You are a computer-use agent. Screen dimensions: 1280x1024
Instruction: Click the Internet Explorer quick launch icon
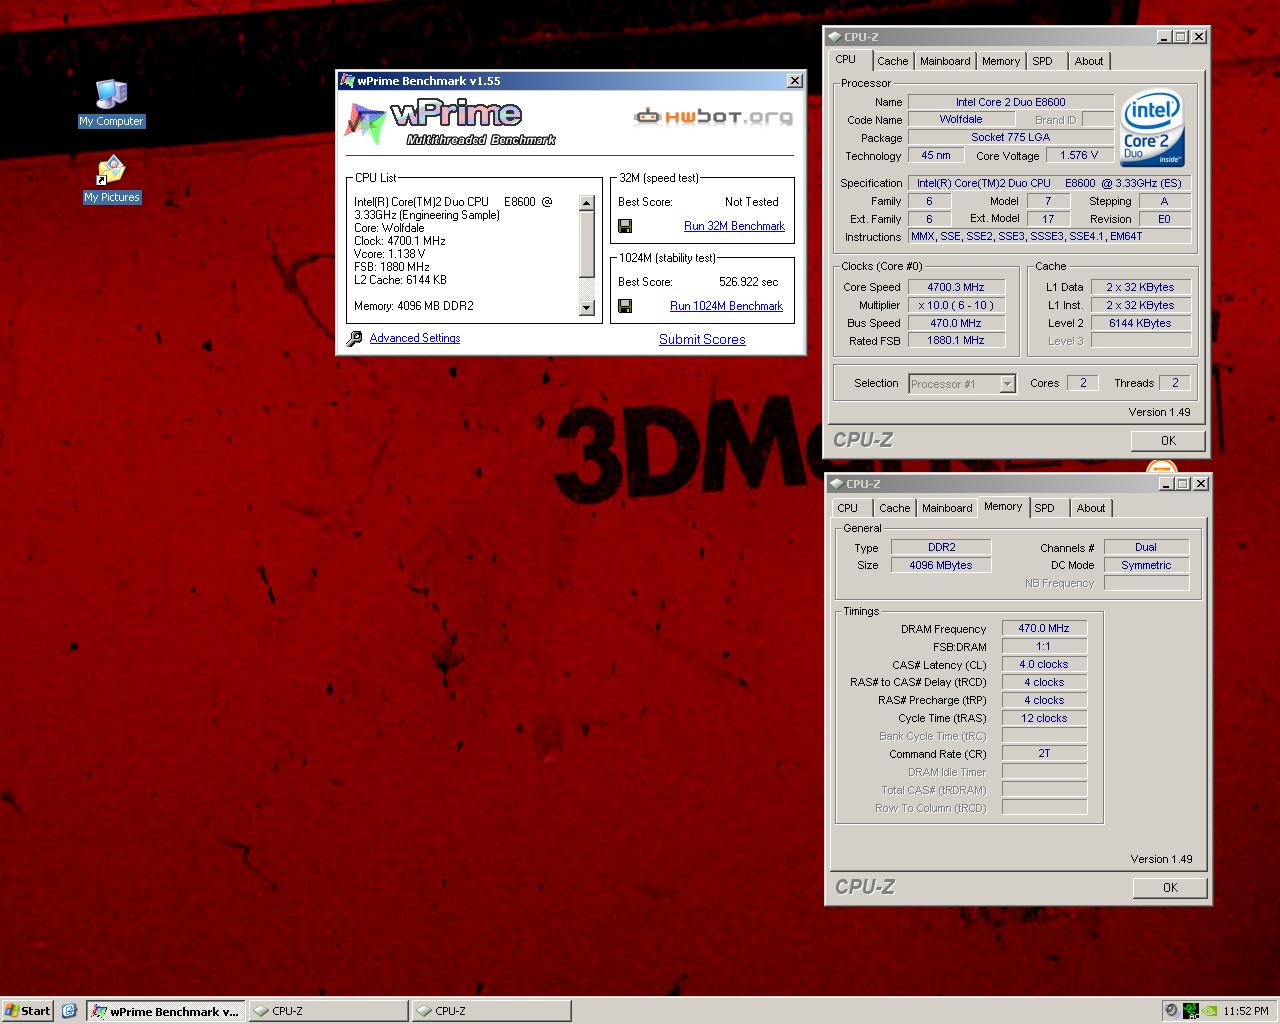(x=69, y=1011)
